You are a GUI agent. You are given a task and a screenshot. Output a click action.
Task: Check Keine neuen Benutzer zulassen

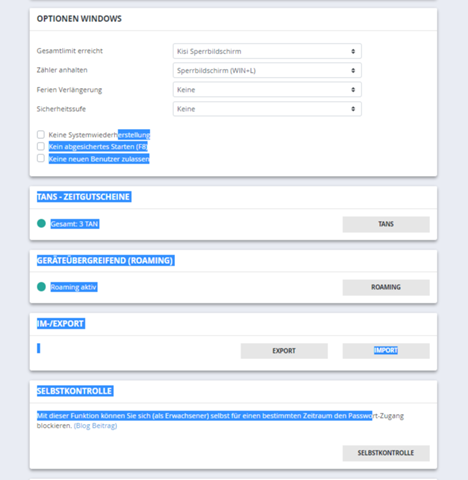click(41, 158)
